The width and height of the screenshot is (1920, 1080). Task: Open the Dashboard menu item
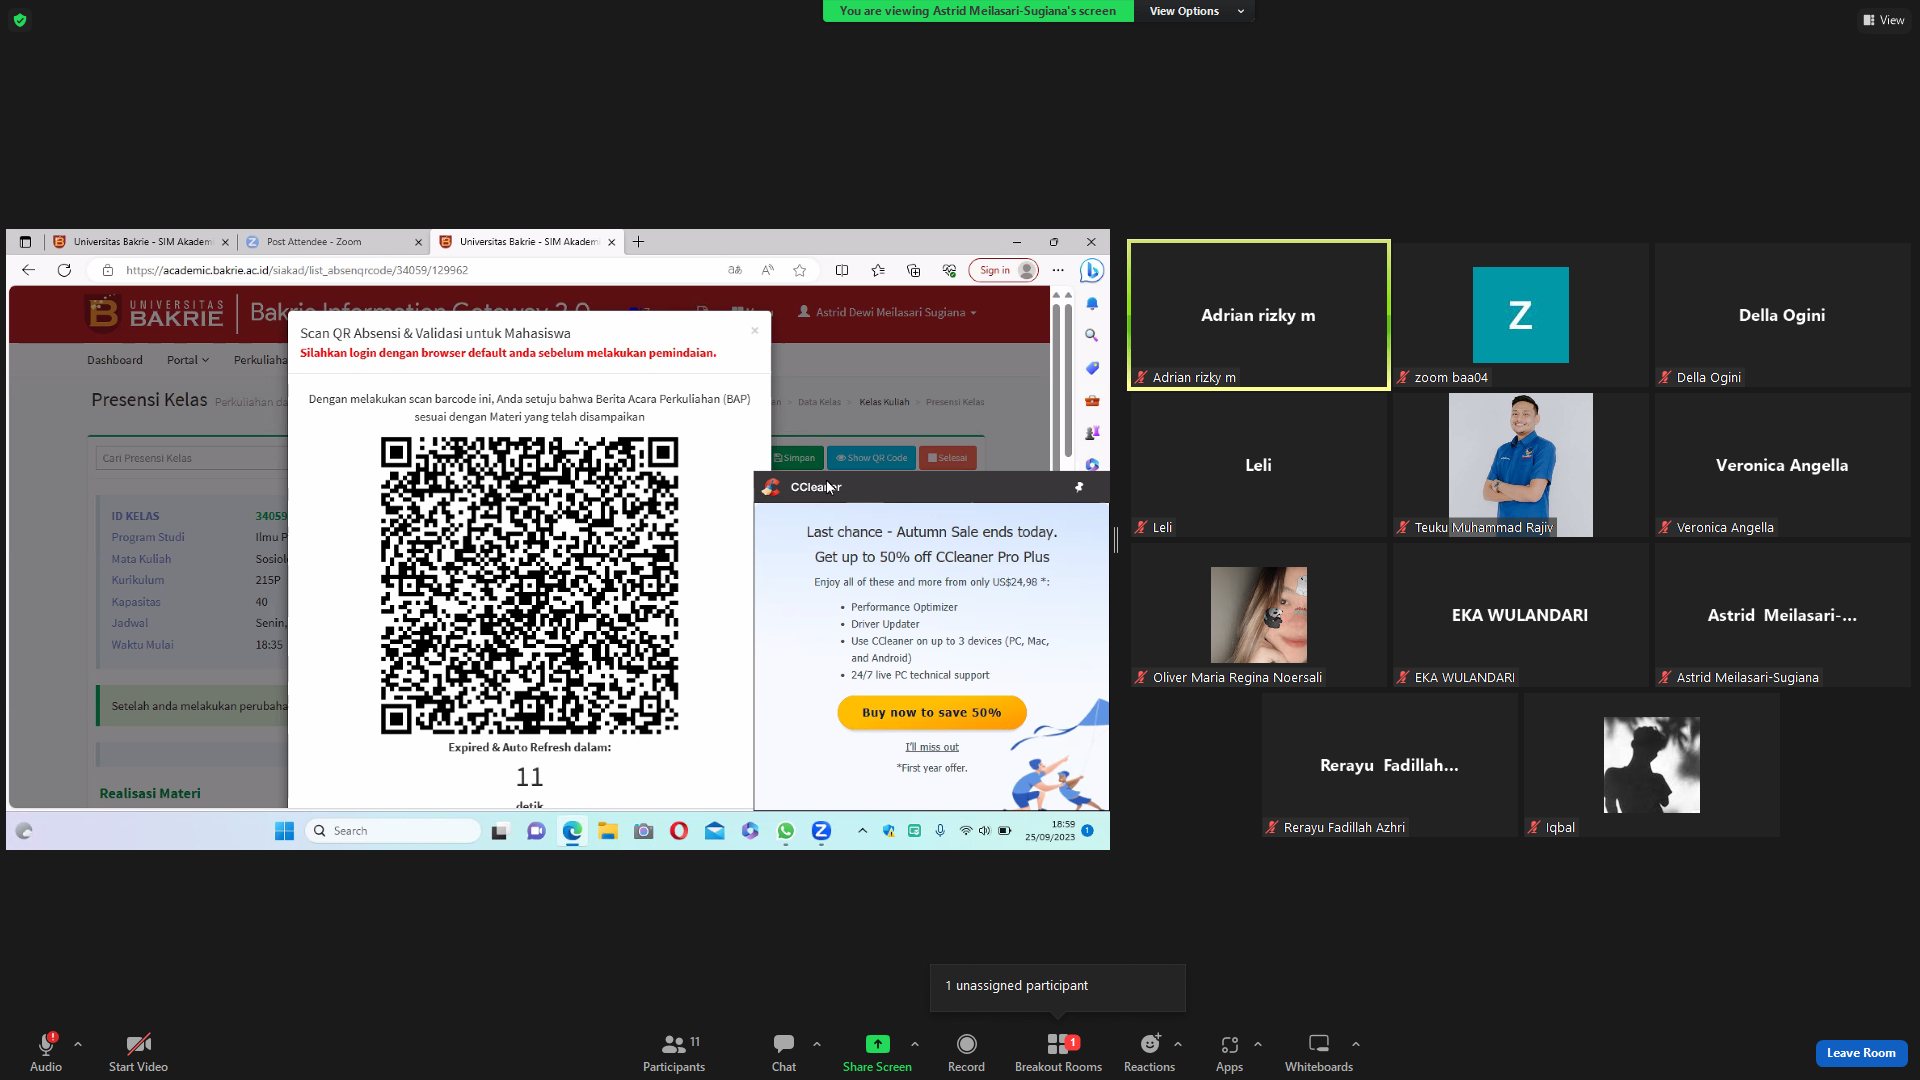click(115, 360)
